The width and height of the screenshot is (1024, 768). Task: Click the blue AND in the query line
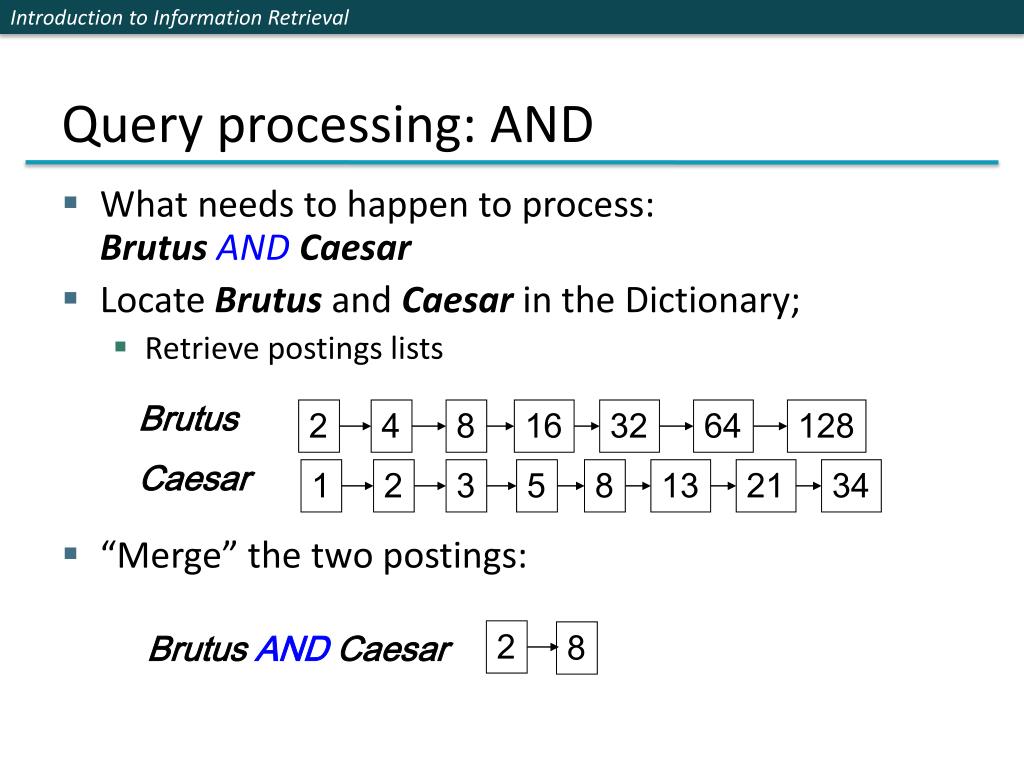point(253,248)
